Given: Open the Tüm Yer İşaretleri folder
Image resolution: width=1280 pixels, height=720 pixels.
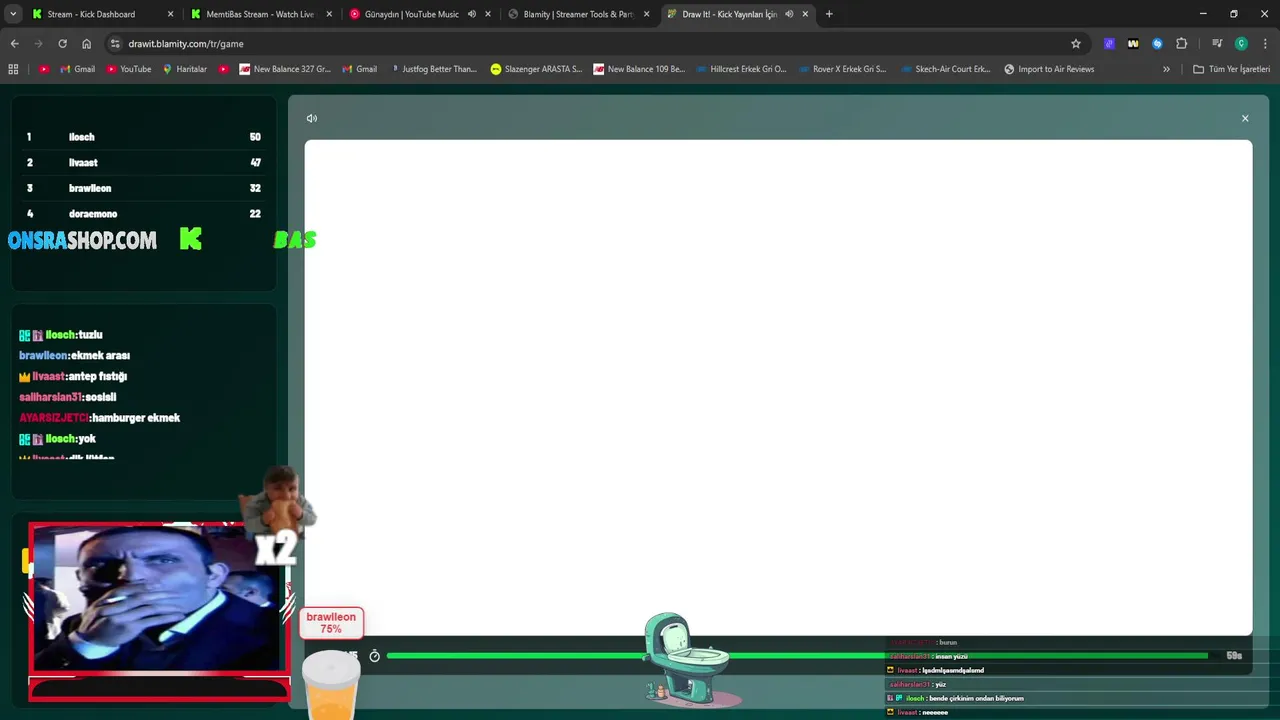Looking at the screenshot, I should (x=1231, y=69).
